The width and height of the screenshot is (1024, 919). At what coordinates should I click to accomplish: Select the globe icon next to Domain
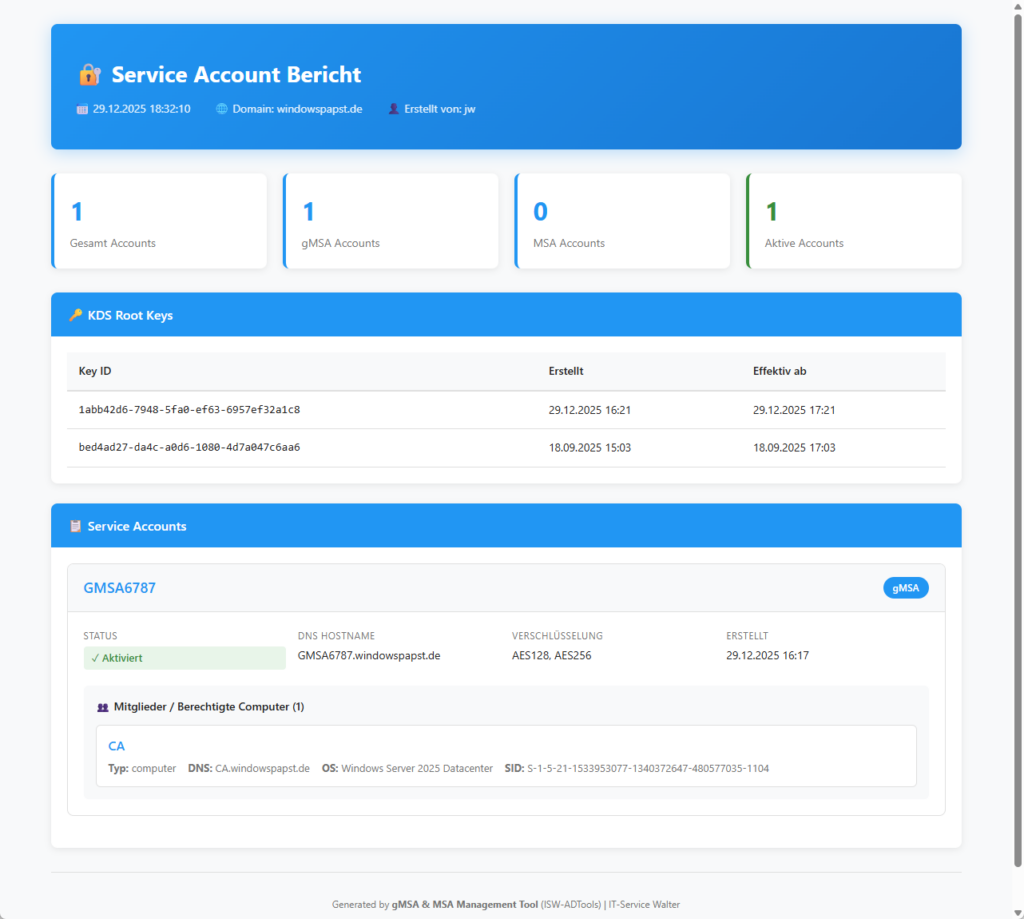tap(220, 108)
